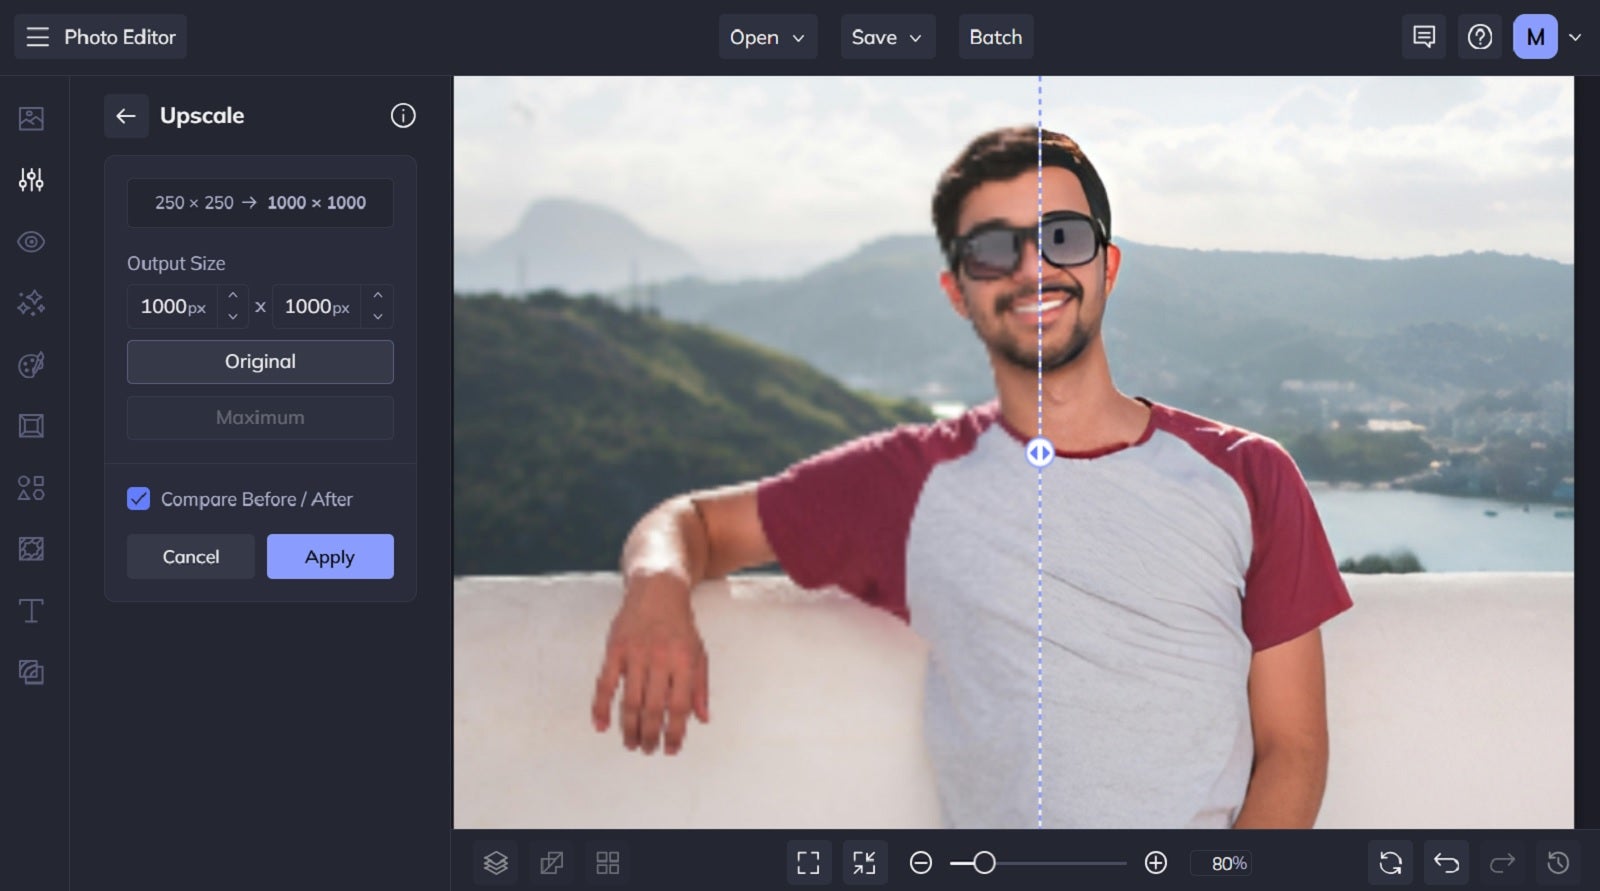This screenshot has width=1600, height=891.
Task: Open the palette Artsy sidebar icon
Action: coord(31,365)
